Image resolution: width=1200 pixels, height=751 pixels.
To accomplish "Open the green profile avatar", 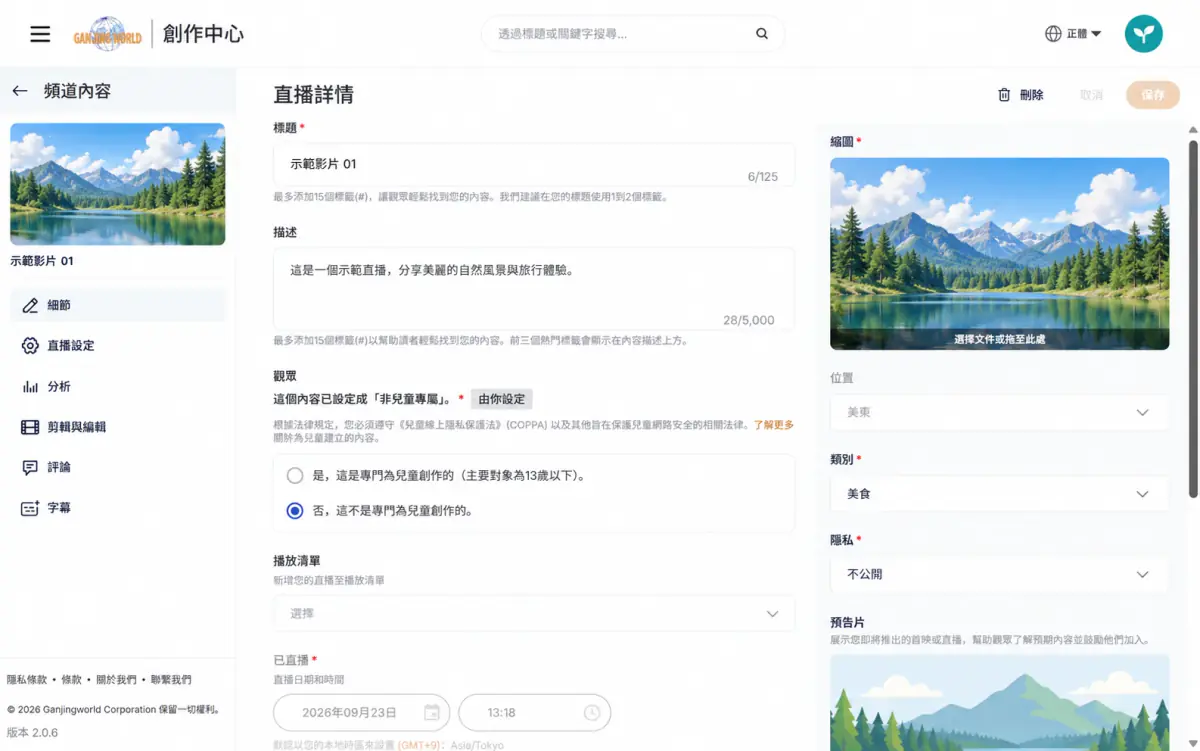I will tap(1144, 34).
